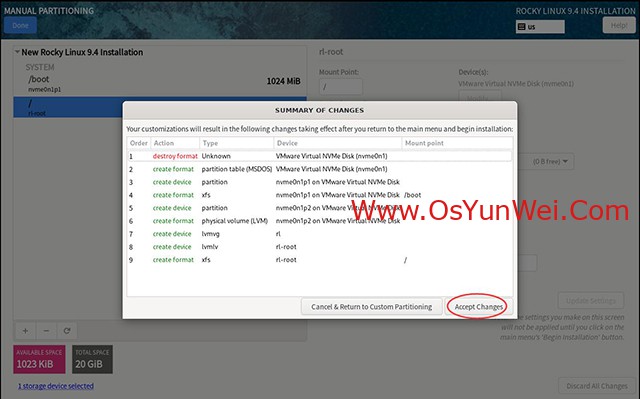Click Cancel & Return to Custom Partitioning
The height and width of the screenshot is (399, 640).
(371, 307)
